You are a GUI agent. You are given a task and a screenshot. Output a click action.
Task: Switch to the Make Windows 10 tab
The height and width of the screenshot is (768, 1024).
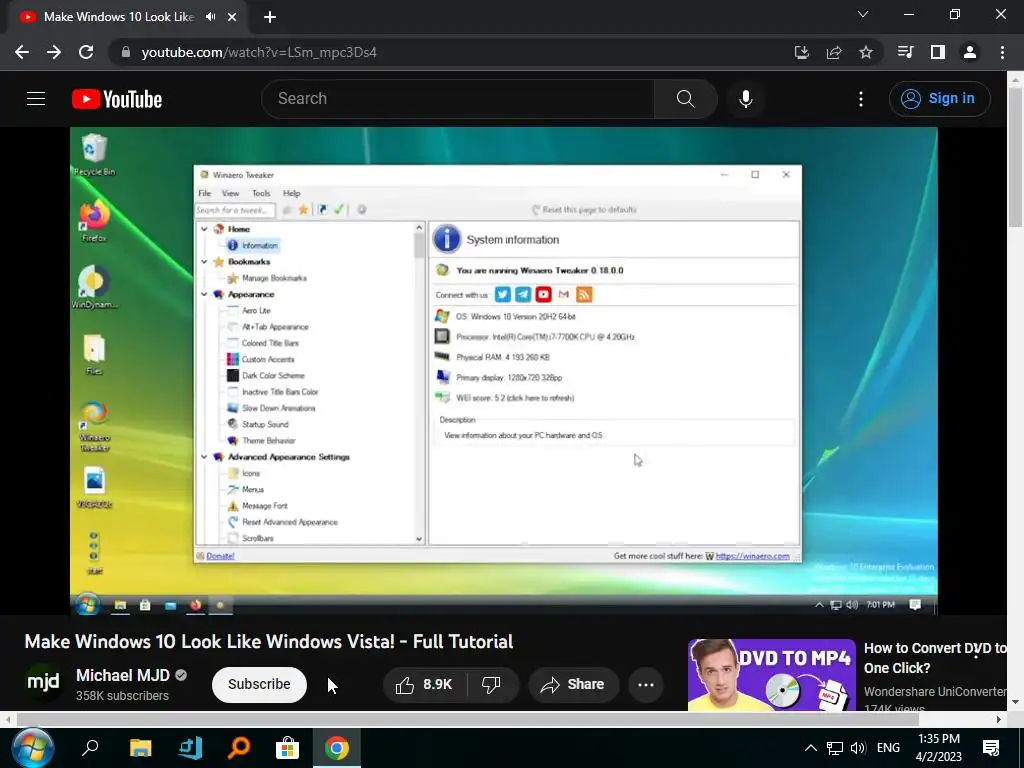[x=119, y=17]
